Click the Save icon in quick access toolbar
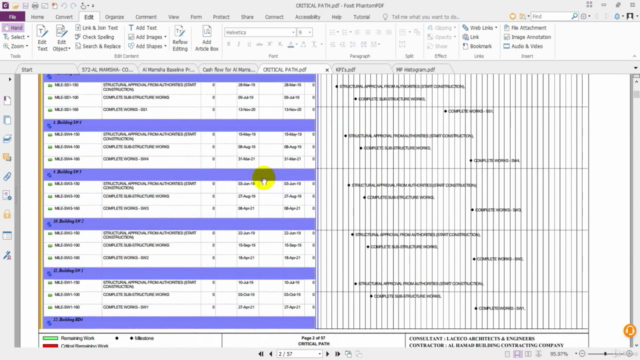This screenshot has height=360, width=640. click(25, 6)
